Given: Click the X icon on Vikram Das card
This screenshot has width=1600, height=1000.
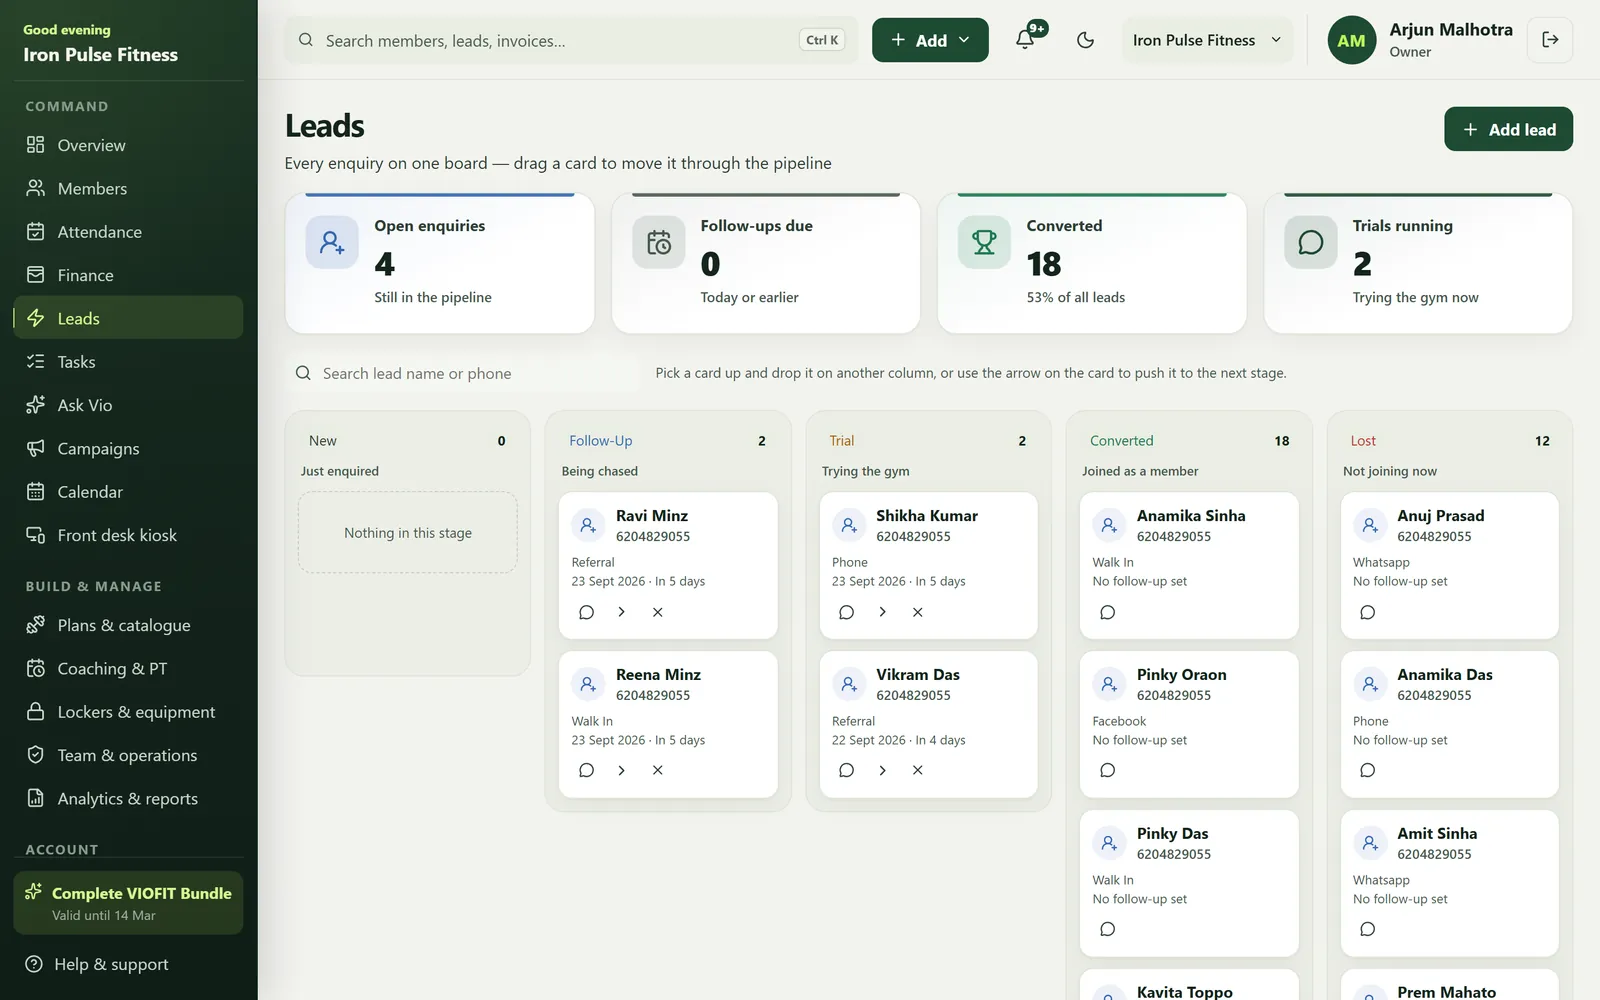Looking at the screenshot, I should coord(917,770).
